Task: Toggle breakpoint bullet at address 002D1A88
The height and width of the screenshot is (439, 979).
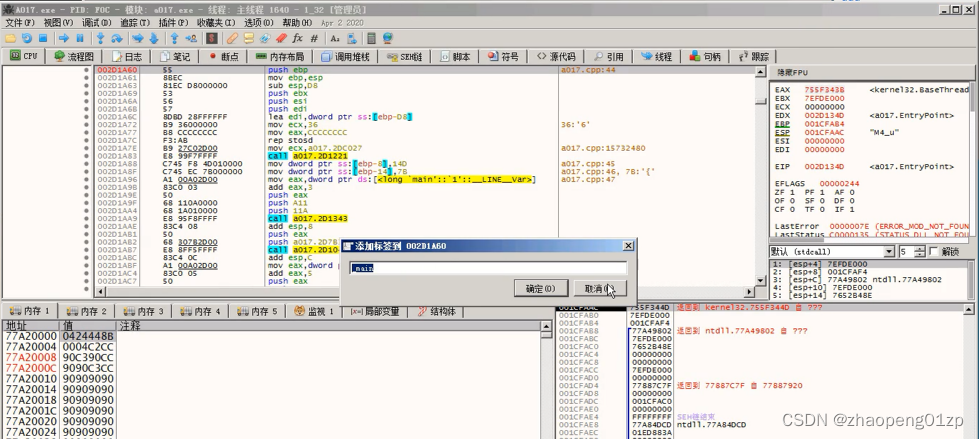Action: click(86, 164)
